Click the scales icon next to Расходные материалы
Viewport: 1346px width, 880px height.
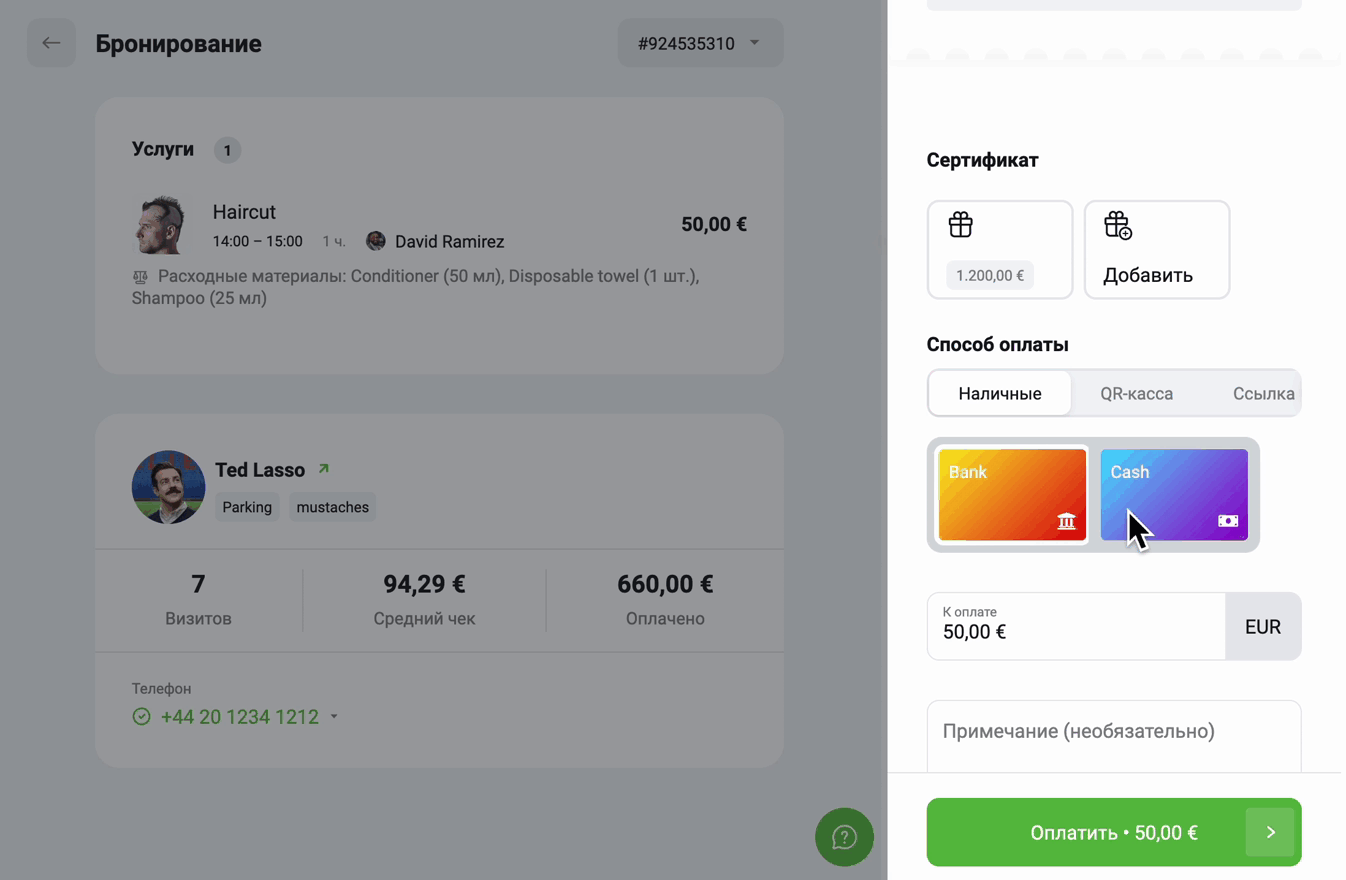pyautogui.click(x=140, y=277)
